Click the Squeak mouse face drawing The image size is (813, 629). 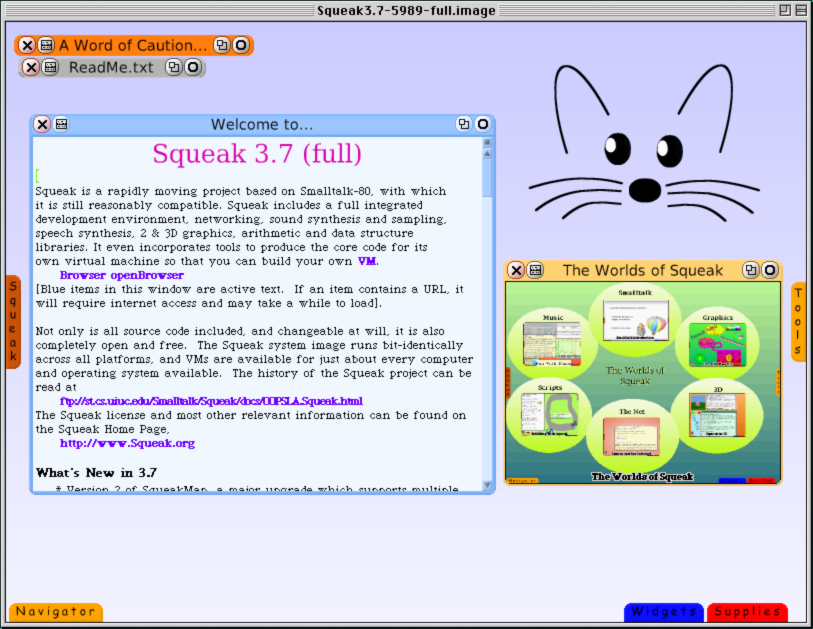(x=644, y=141)
